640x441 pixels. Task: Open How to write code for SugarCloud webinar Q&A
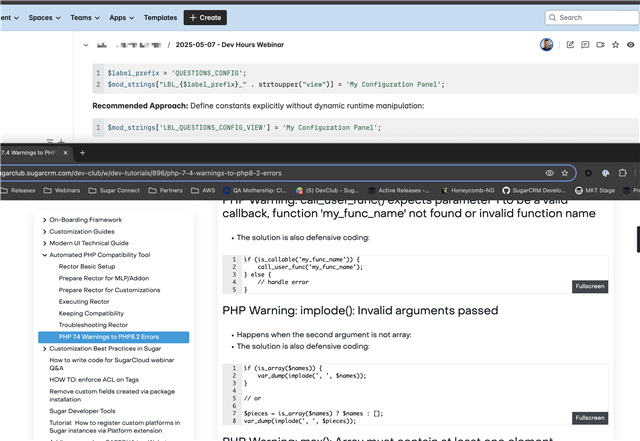(111, 364)
